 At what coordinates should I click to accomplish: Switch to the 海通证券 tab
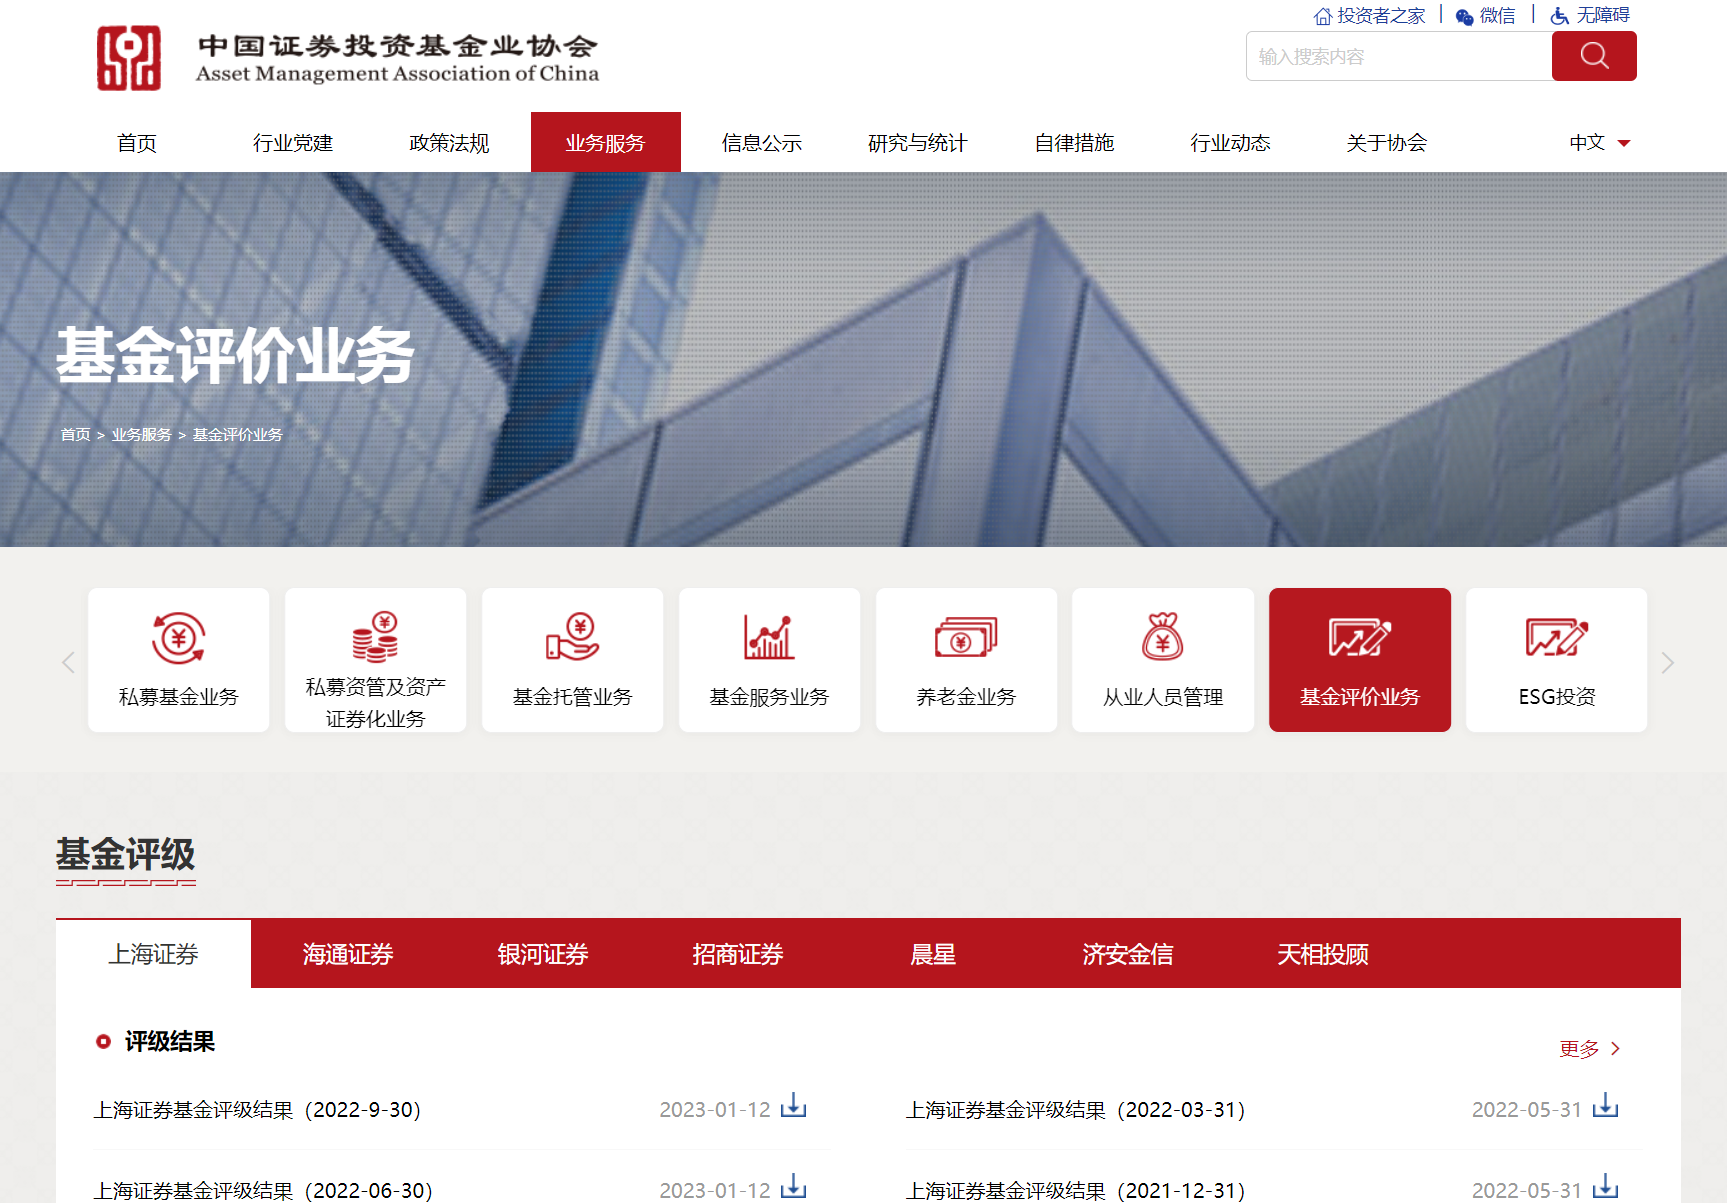pyautogui.click(x=348, y=954)
